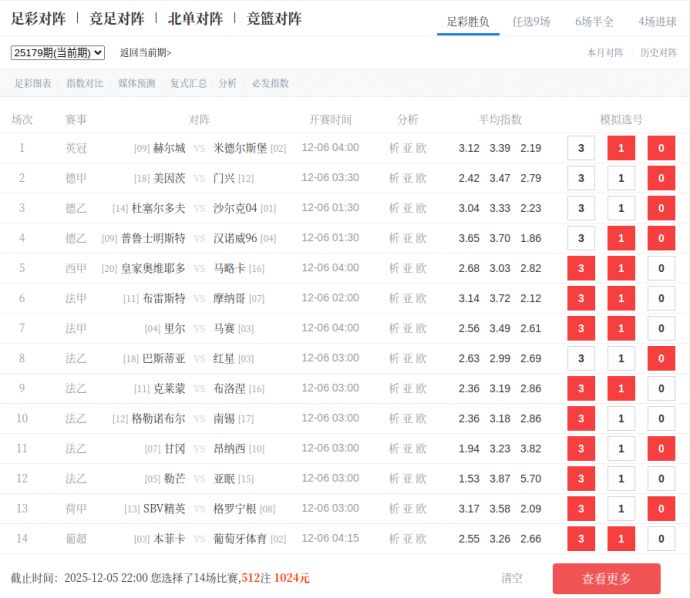690x598 pixels.
Task: Deselect the 0 pick for match 4 普鲁士明斯特
Action: pos(661,238)
